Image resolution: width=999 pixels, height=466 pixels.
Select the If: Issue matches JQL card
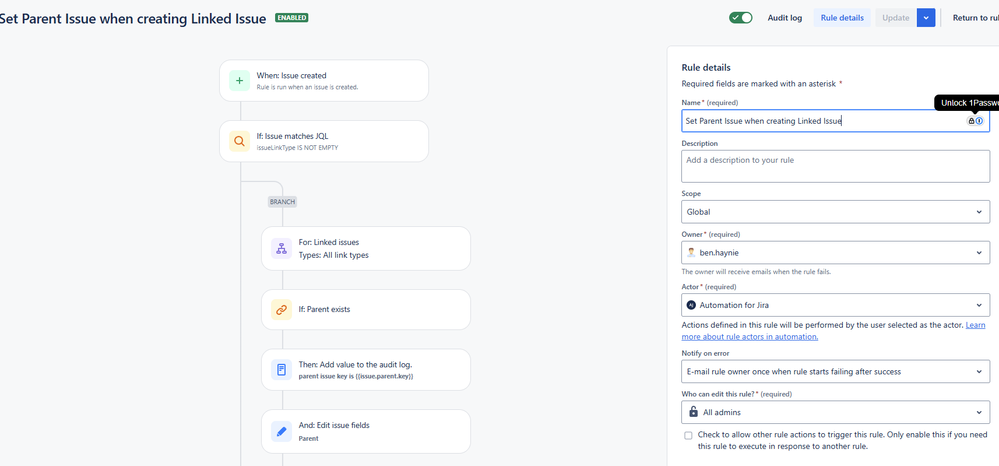pyautogui.click(x=324, y=141)
